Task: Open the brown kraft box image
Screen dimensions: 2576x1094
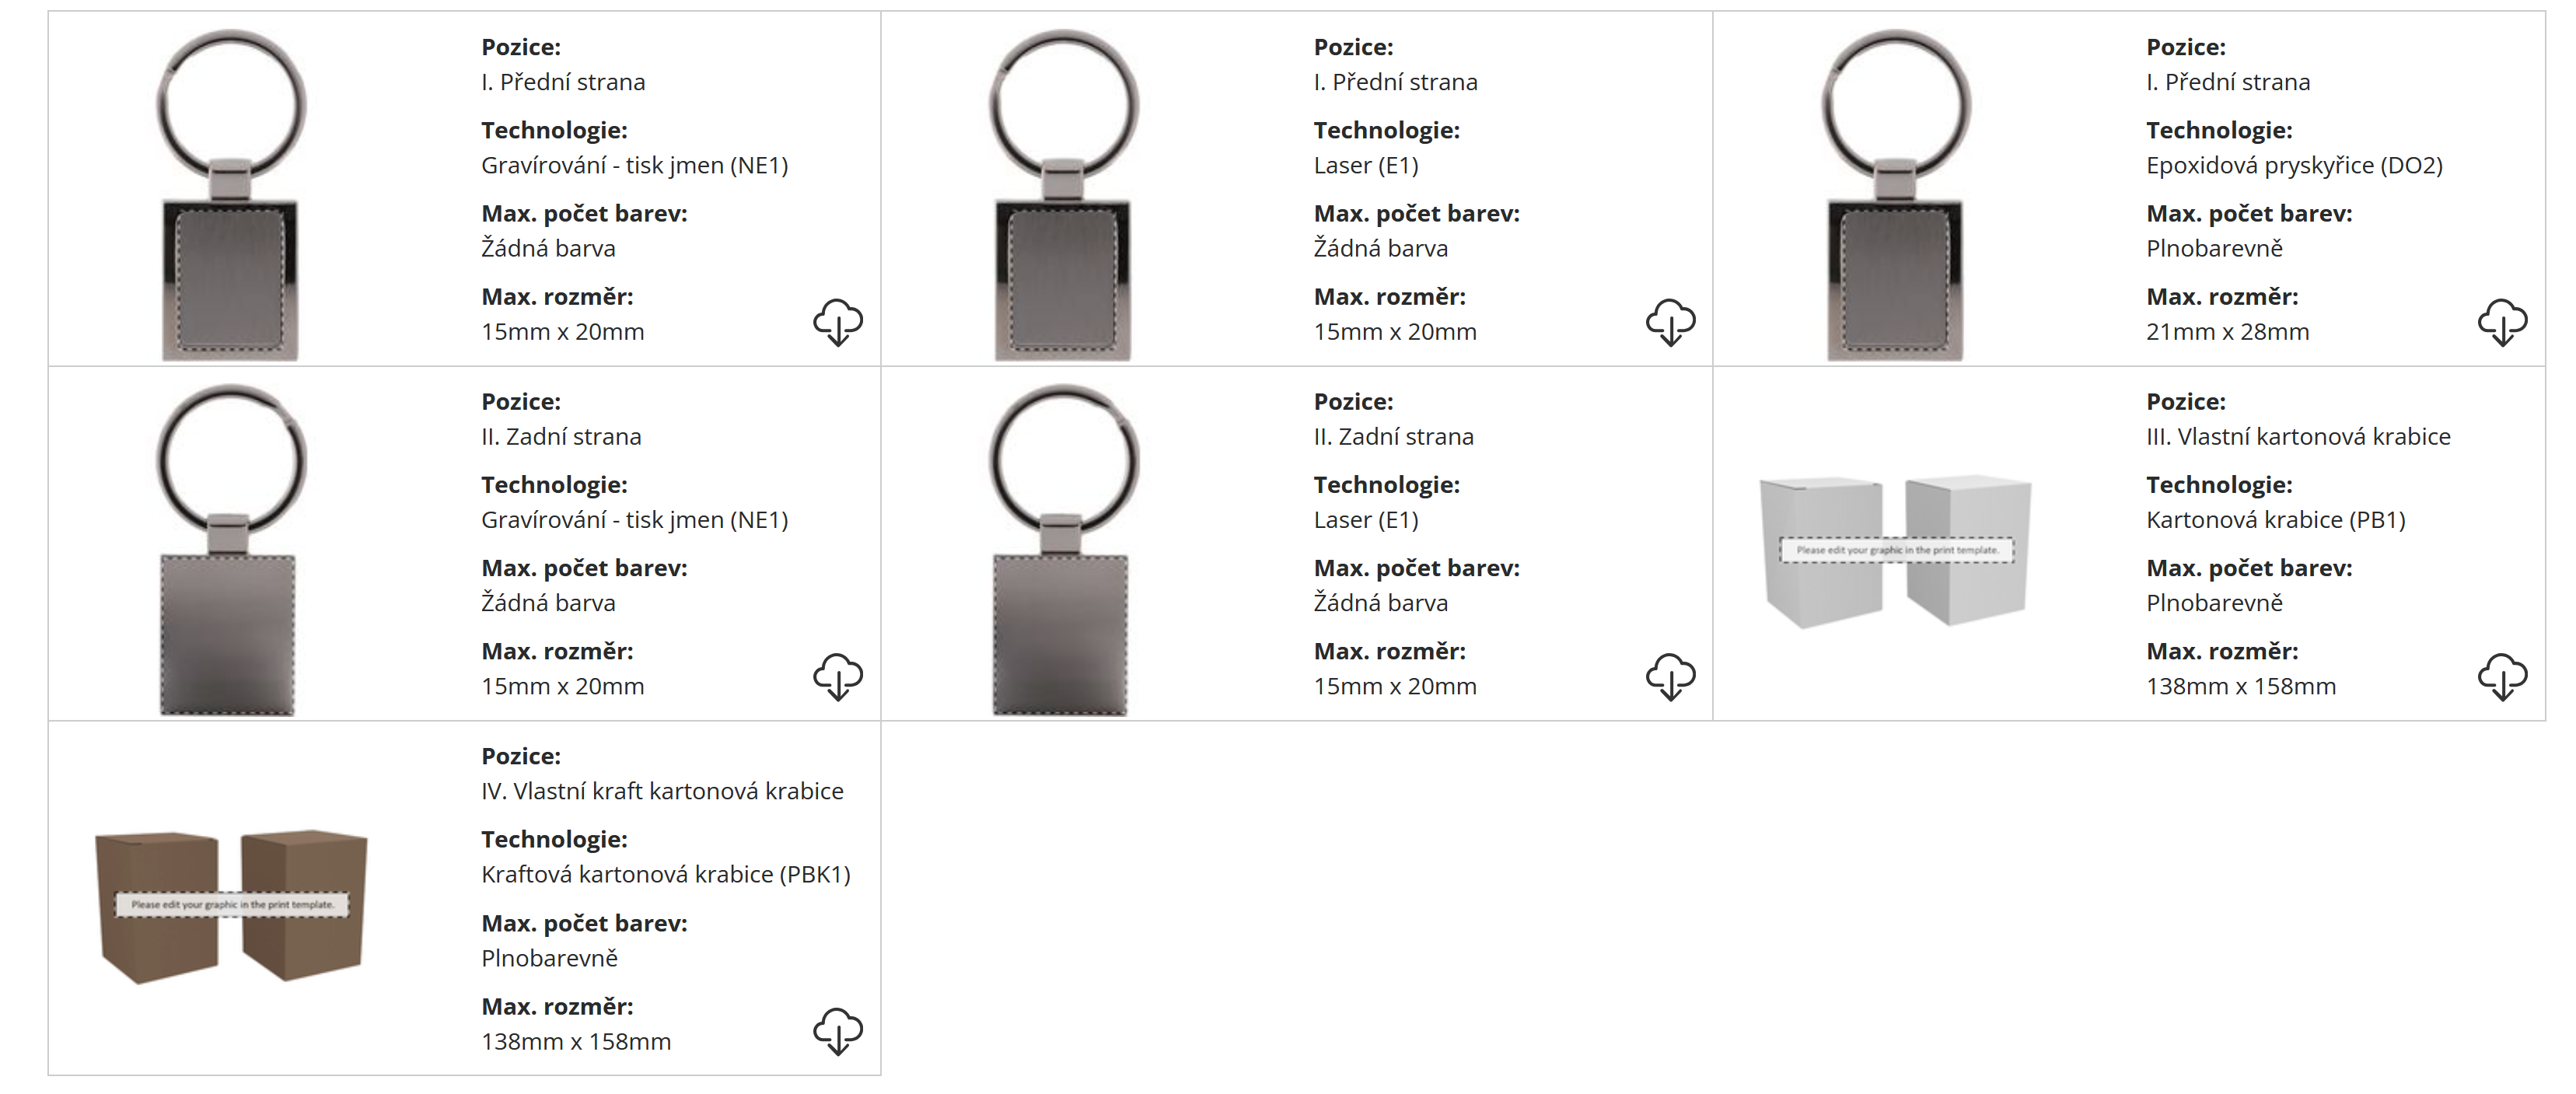Action: (x=231, y=905)
